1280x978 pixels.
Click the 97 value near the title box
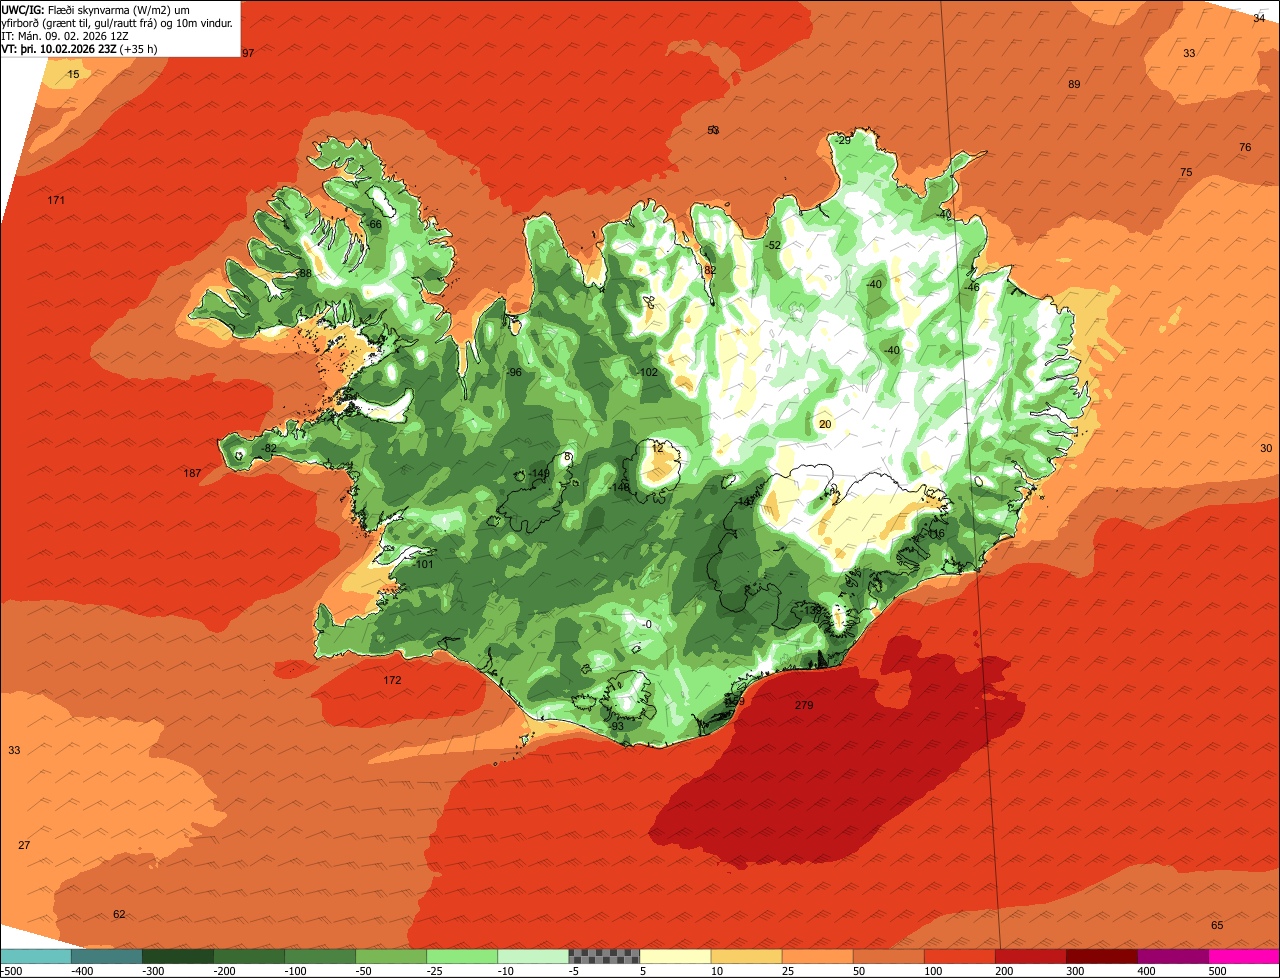(x=248, y=53)
